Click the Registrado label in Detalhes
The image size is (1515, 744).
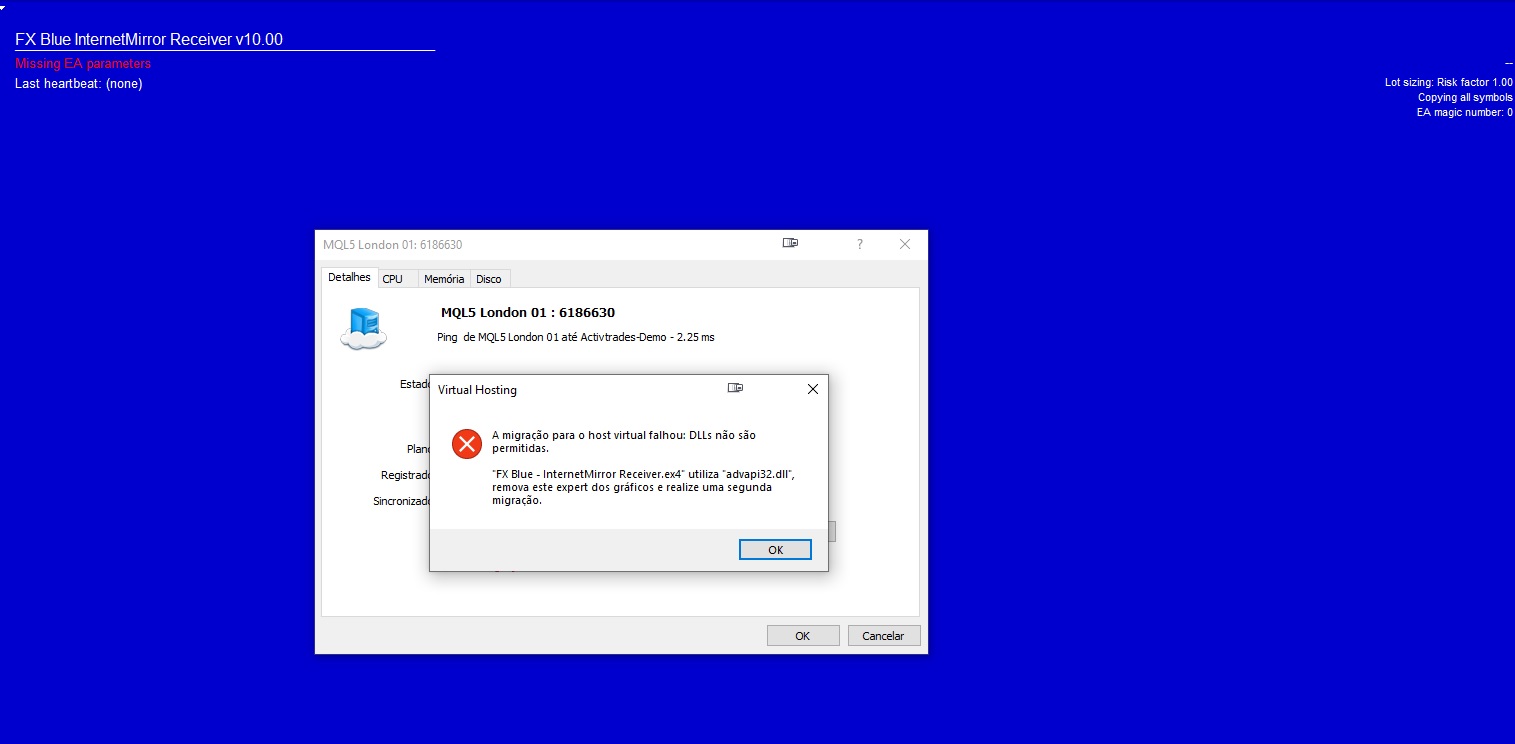tap(405, 476)
